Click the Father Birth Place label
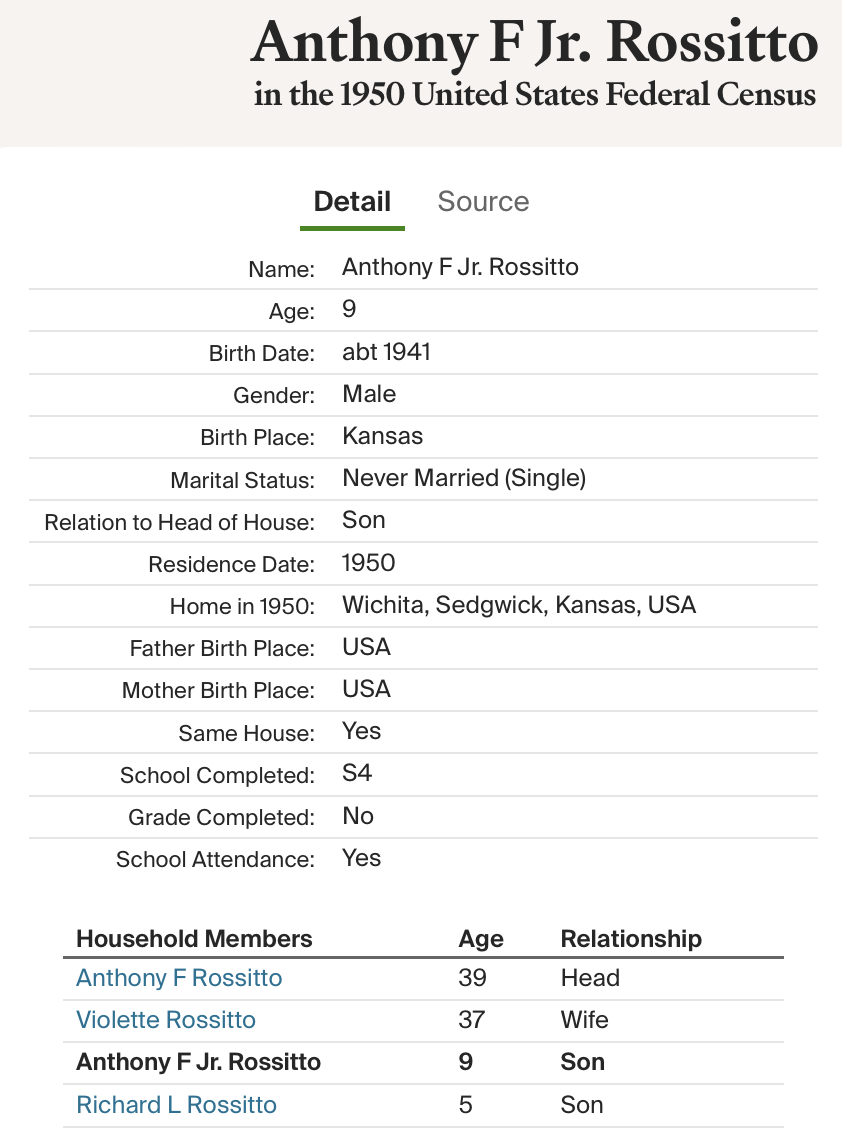This screenshot has height=1132, width=842. click(x=222, y=648)
